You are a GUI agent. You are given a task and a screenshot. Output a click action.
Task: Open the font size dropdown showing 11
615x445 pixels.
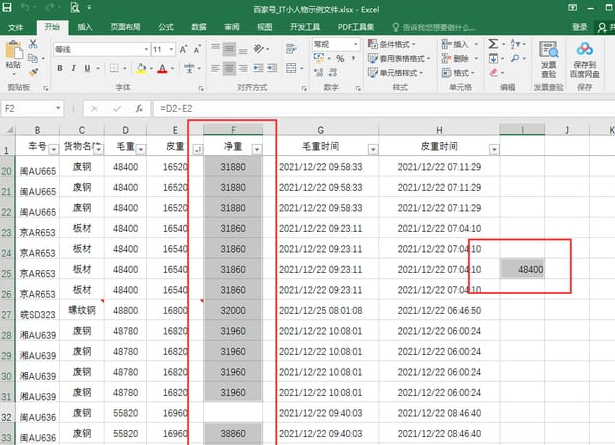[x=171, y=49]
